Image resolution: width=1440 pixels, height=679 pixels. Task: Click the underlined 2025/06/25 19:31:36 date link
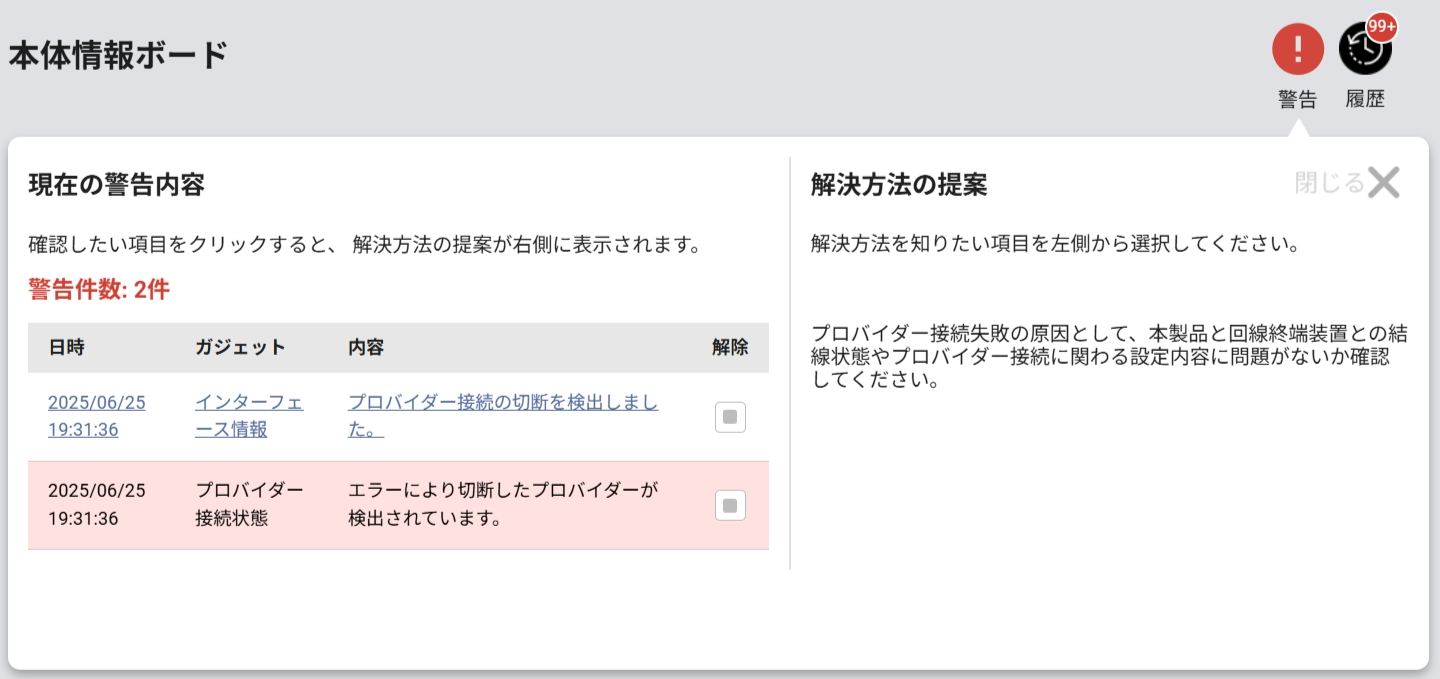pyautogui.click(x=97, y=416)
